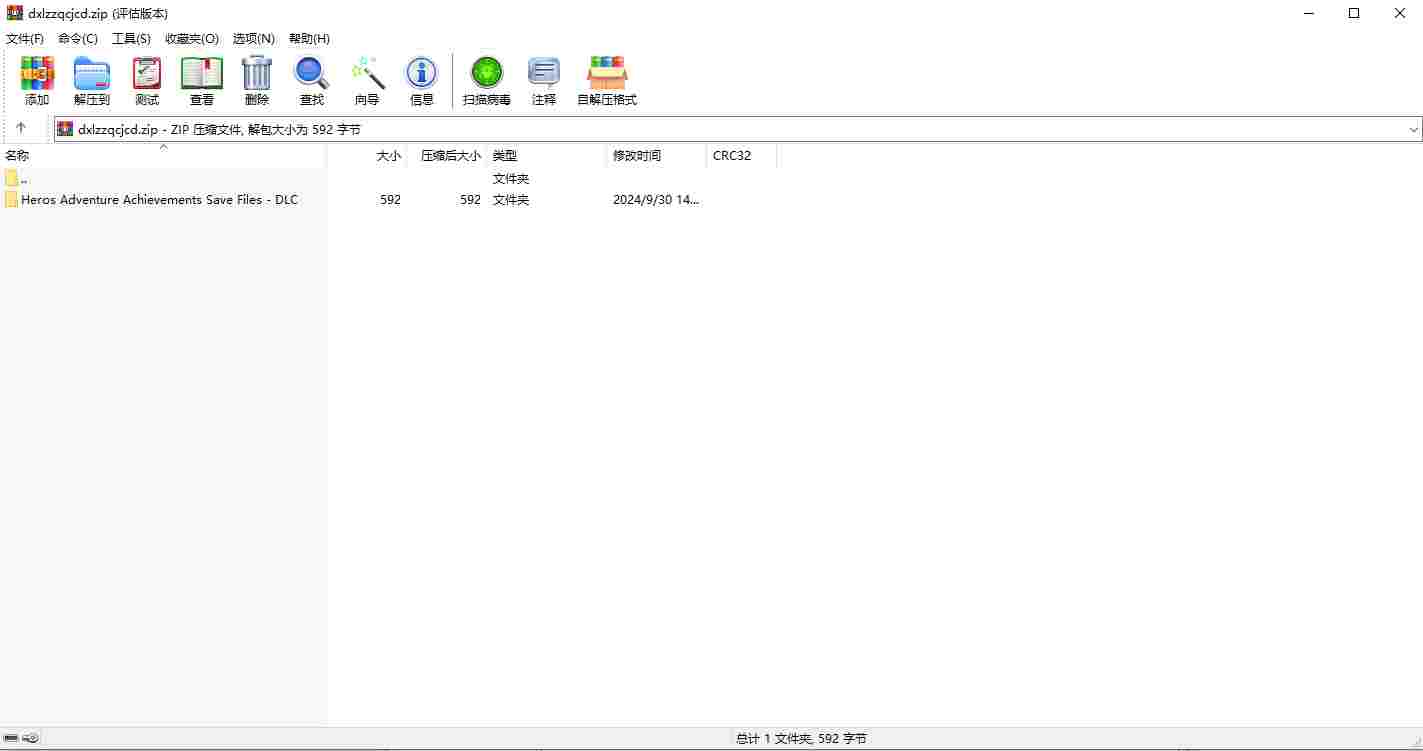Image resolution: width=1423 pixels, height=751 pixels.
Task: Sort by 名称 column header
Action: 163,156
